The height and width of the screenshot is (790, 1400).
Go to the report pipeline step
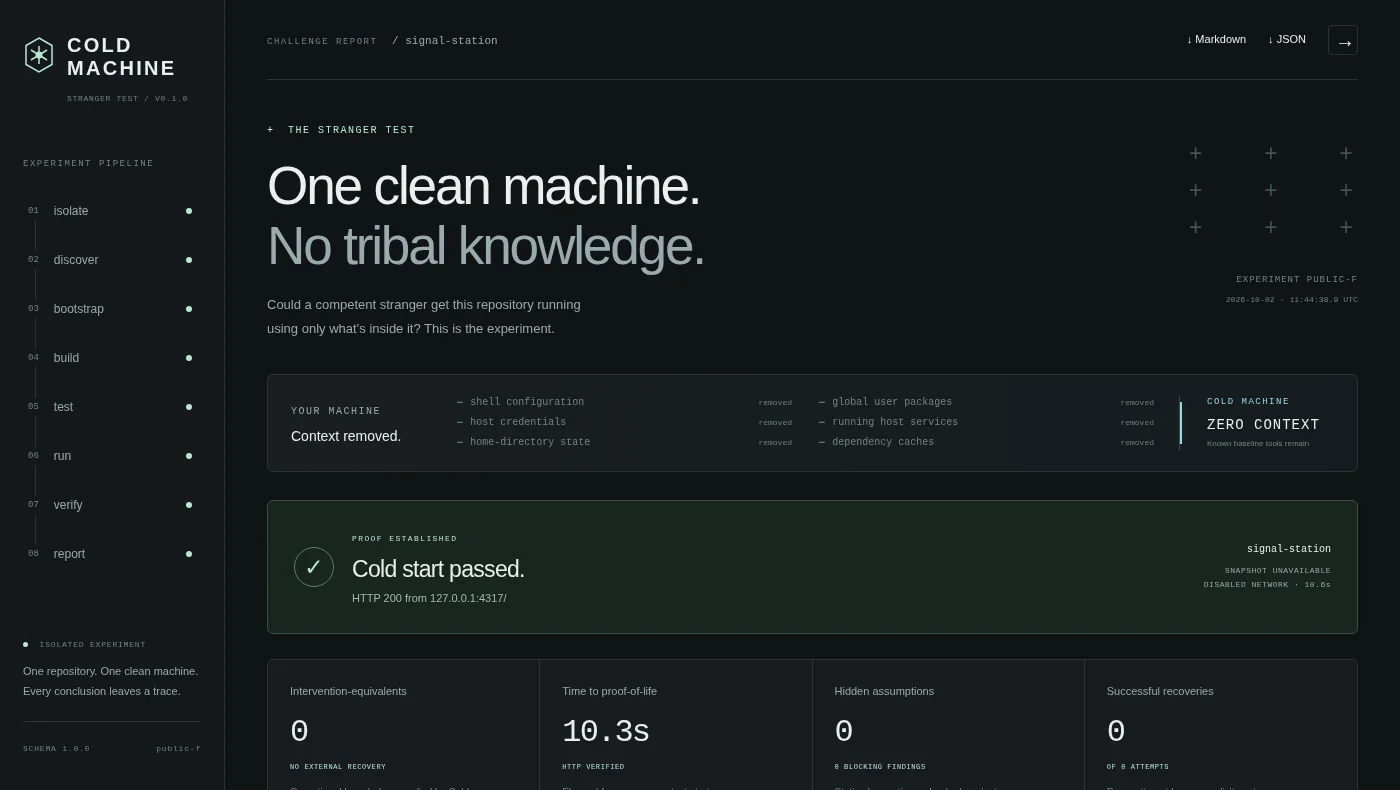tap(110, 554)
